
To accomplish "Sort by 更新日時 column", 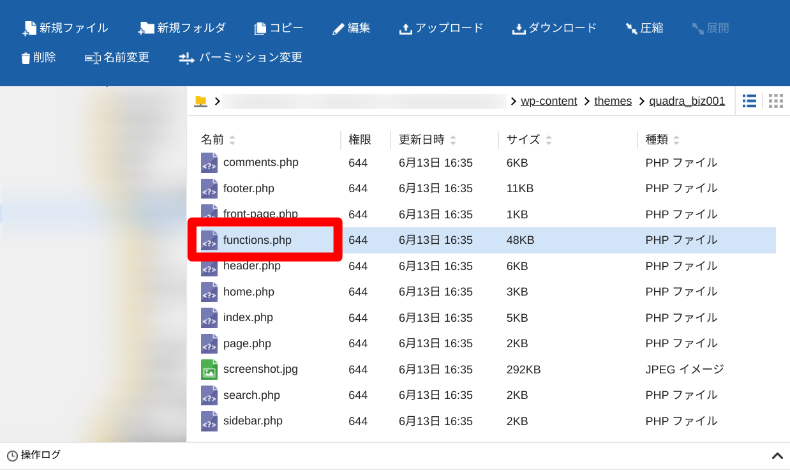I will 427,140.
